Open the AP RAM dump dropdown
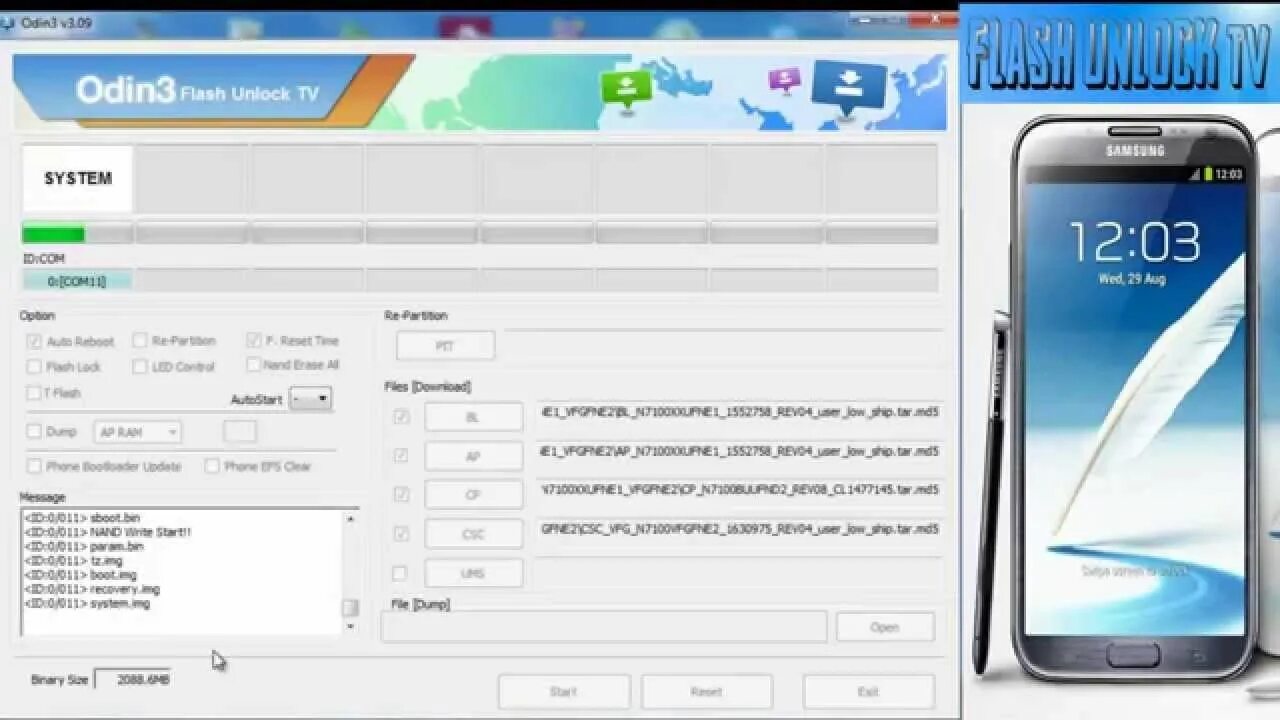 pos(138,432)
